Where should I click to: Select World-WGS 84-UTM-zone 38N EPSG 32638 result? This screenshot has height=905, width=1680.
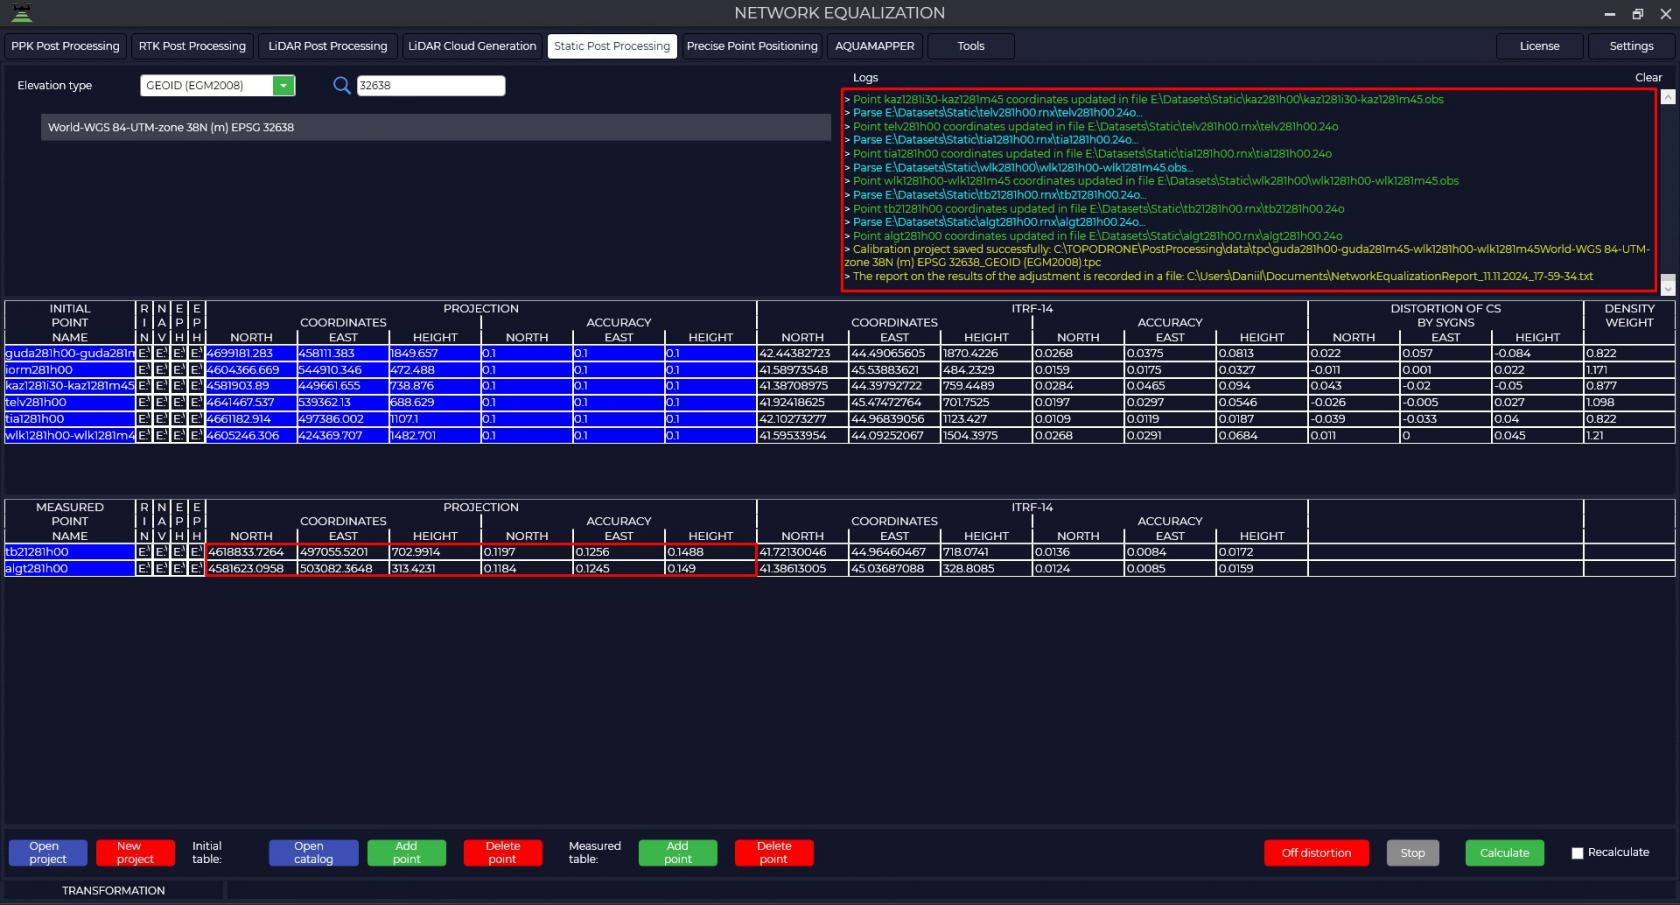[x=436, y=127]
